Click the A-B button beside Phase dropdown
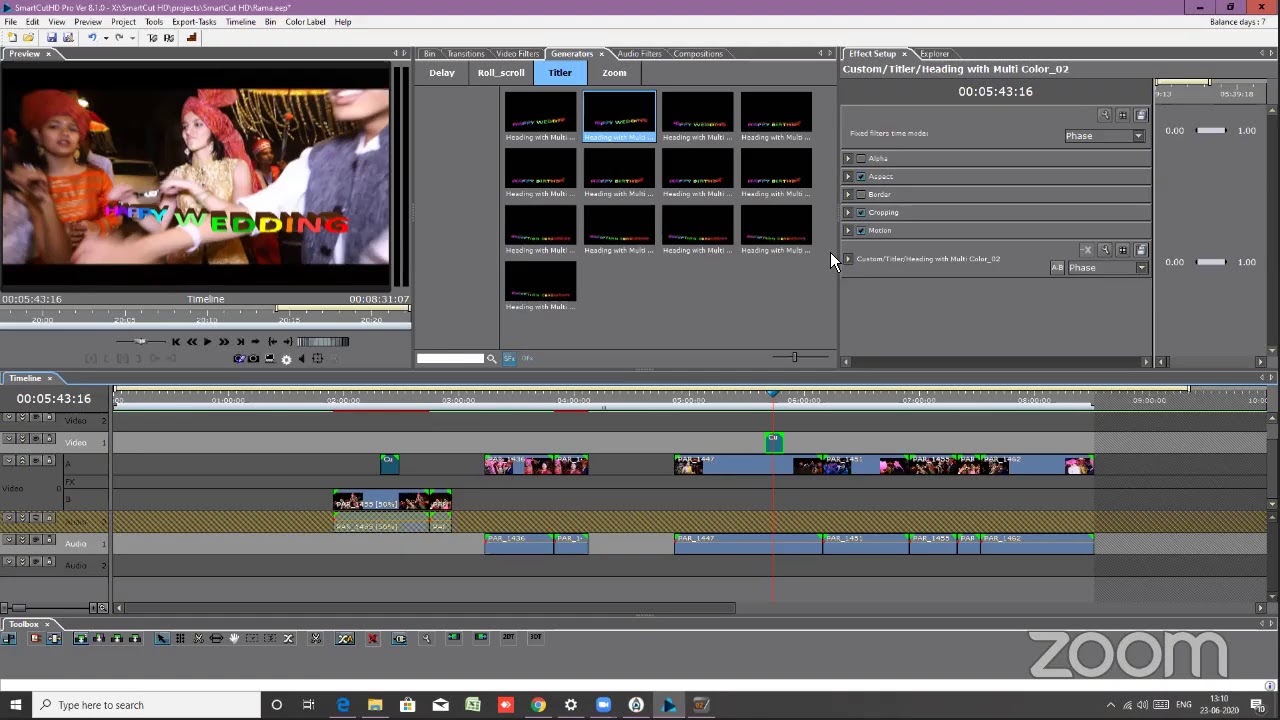 tap(1057, 267)
